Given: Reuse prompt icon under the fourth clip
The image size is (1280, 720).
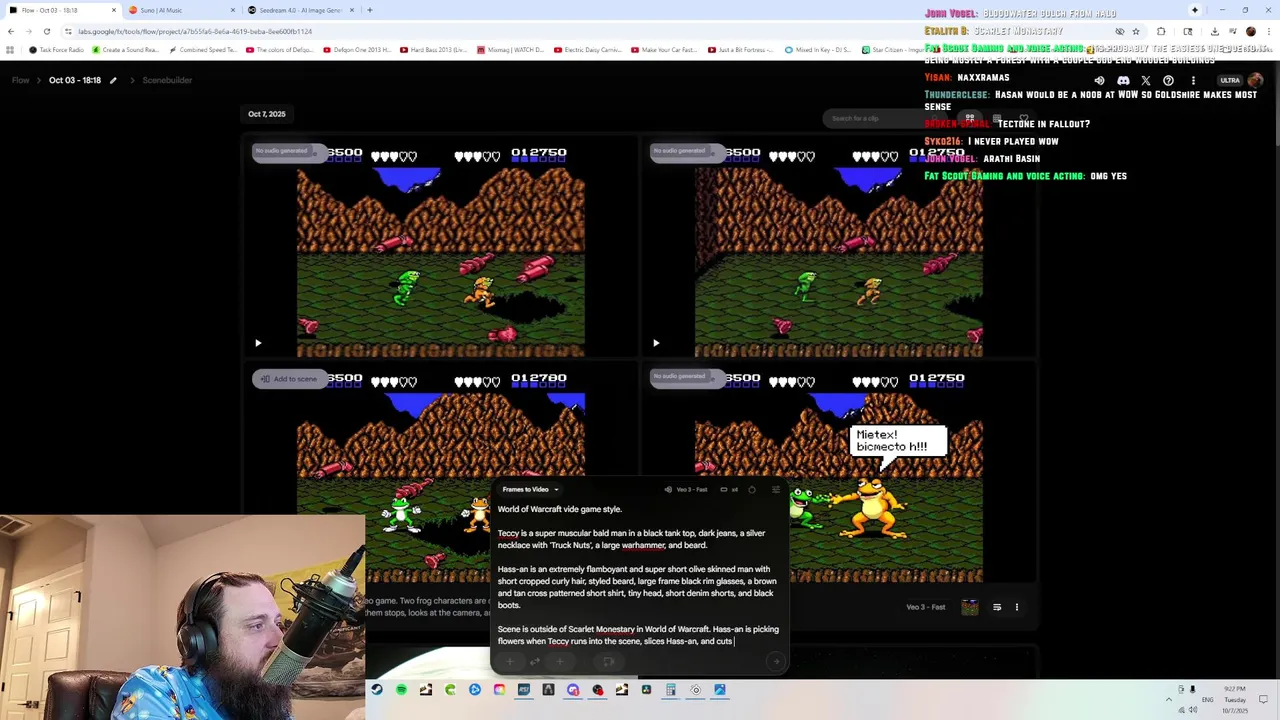Looking at the screenshot, I should pos(997,607).
